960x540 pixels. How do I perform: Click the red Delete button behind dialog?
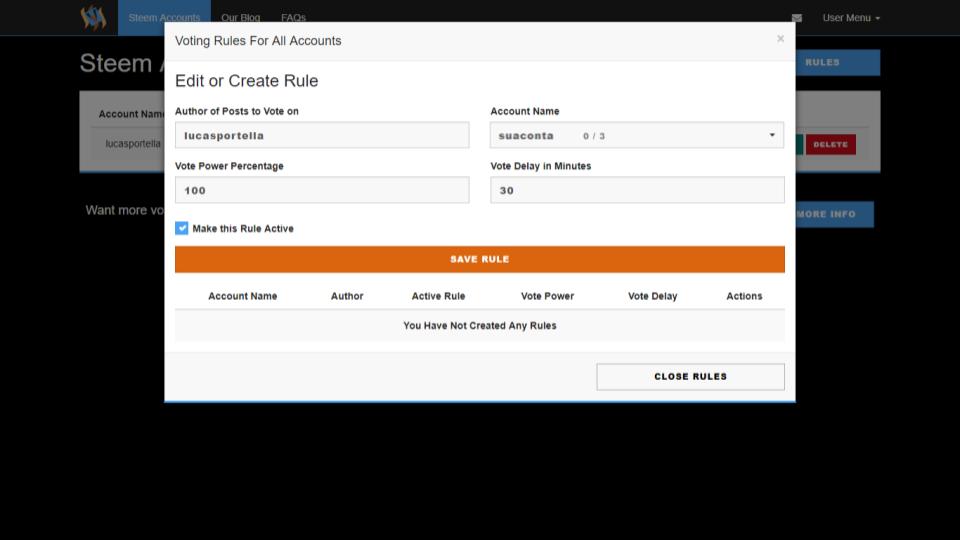[x=831, y=144]
